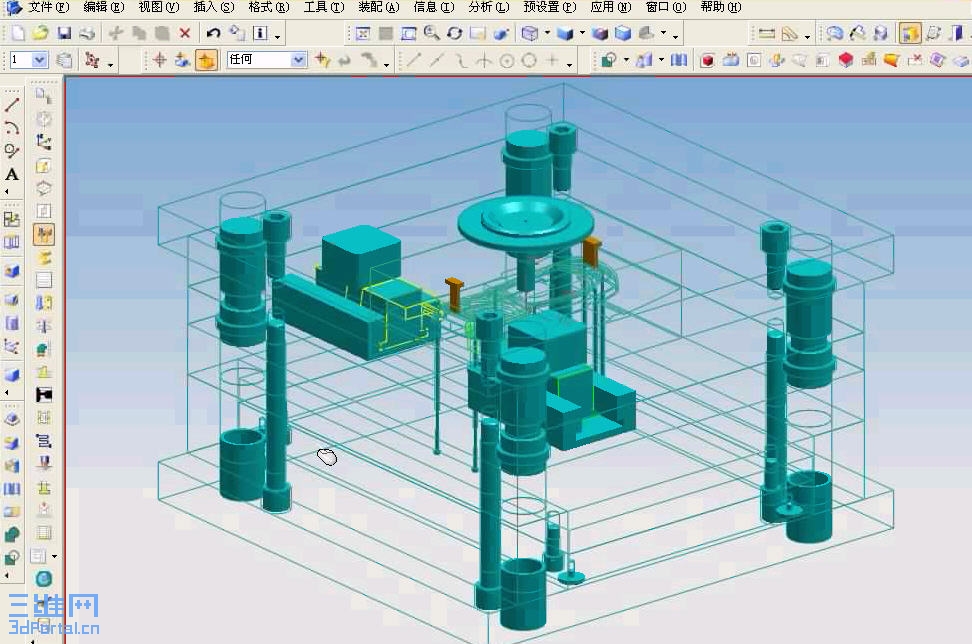
Task: Open the 工具(T) menu
Action: 324,7
